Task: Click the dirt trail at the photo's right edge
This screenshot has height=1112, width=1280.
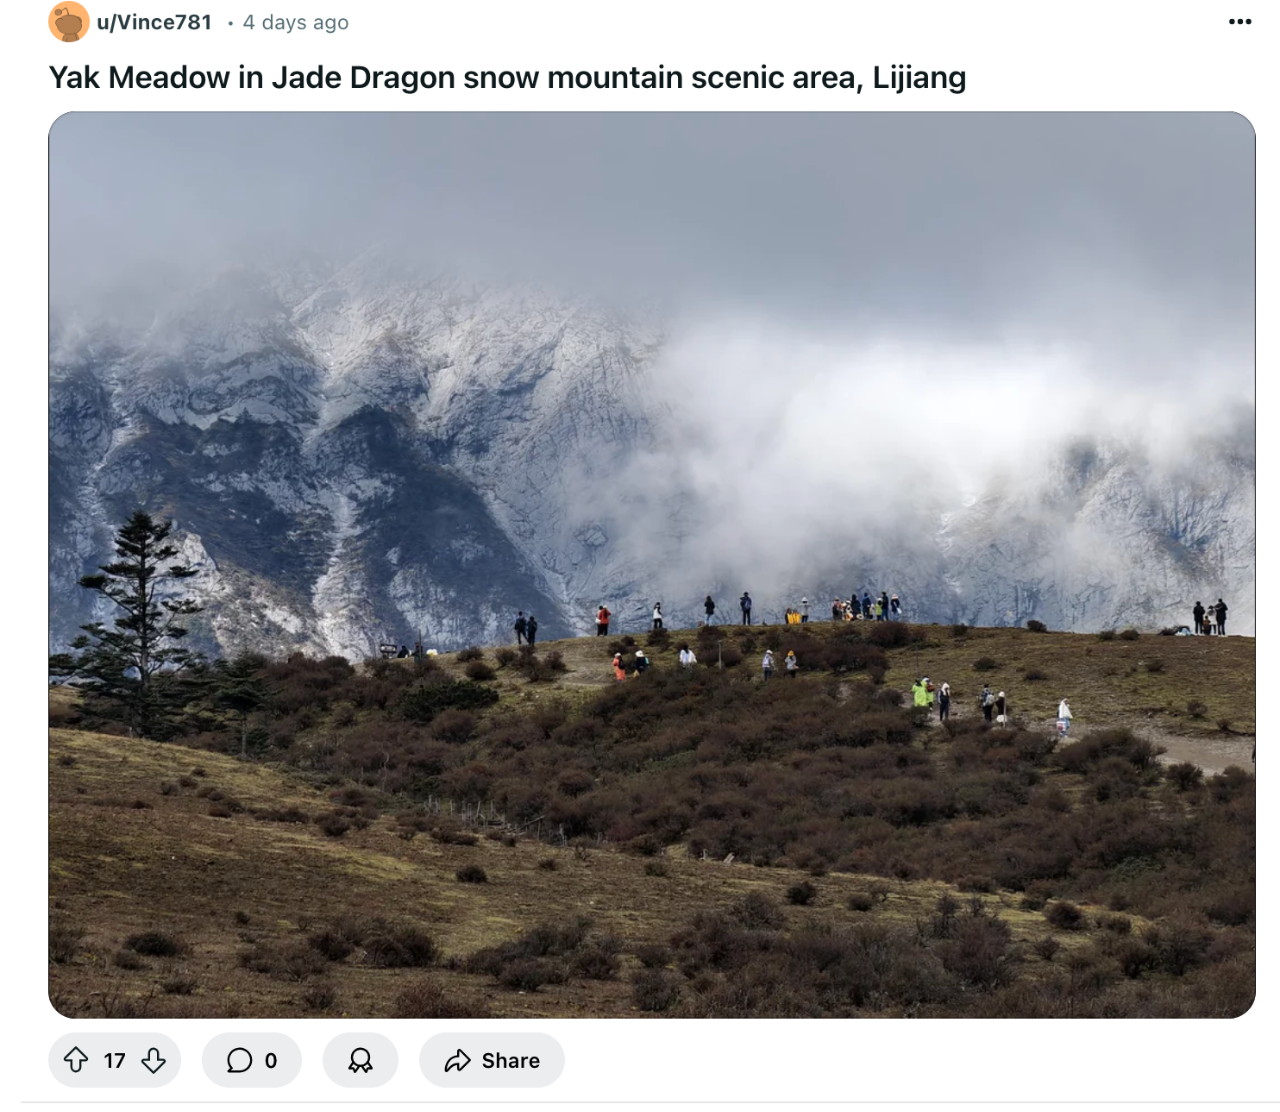Action: coord(1200,750)
